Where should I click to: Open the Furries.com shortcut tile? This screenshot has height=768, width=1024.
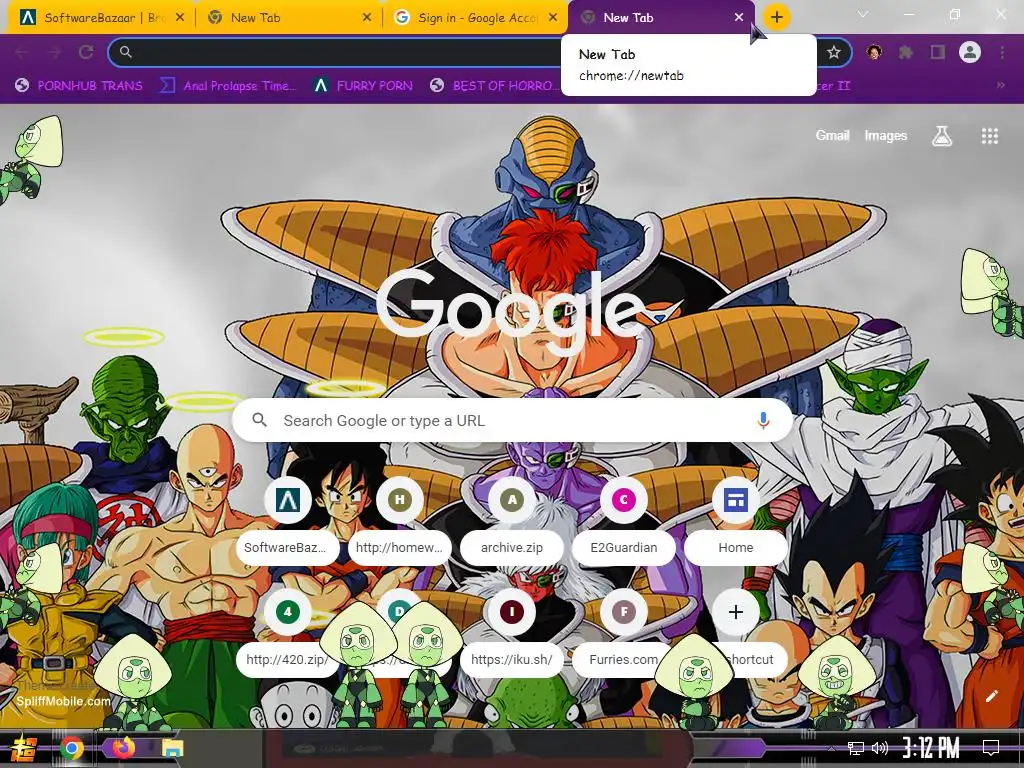click(624, 632)
